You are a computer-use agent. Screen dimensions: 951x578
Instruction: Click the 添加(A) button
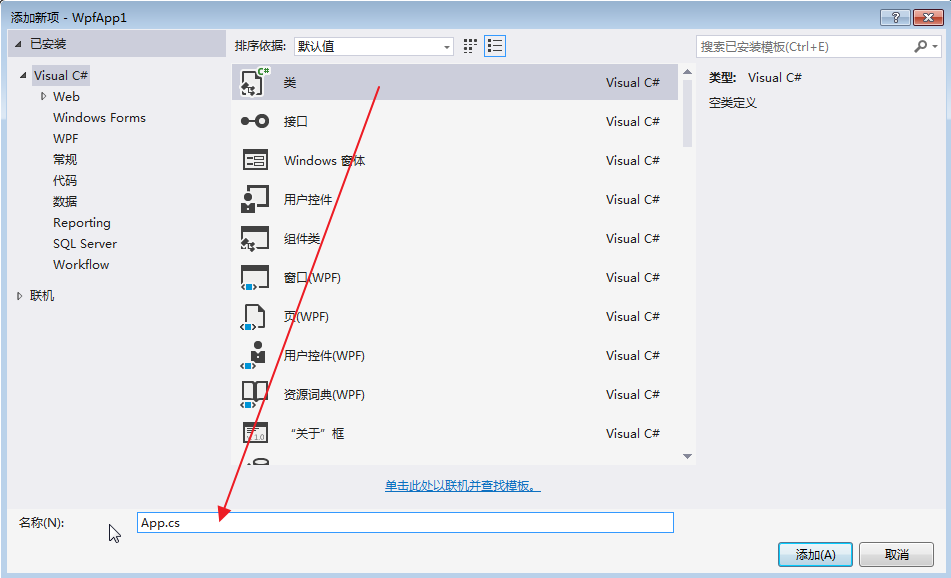pos(814,554)
